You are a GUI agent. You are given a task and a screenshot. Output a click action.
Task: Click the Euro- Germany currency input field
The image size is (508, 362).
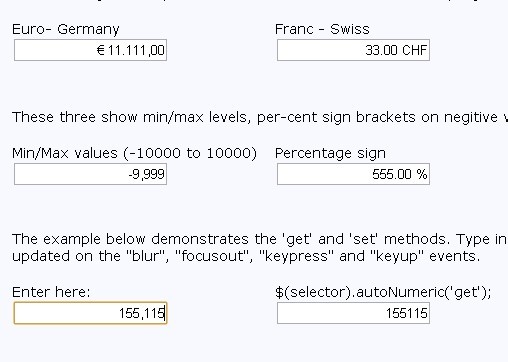(x=90, y=50)
